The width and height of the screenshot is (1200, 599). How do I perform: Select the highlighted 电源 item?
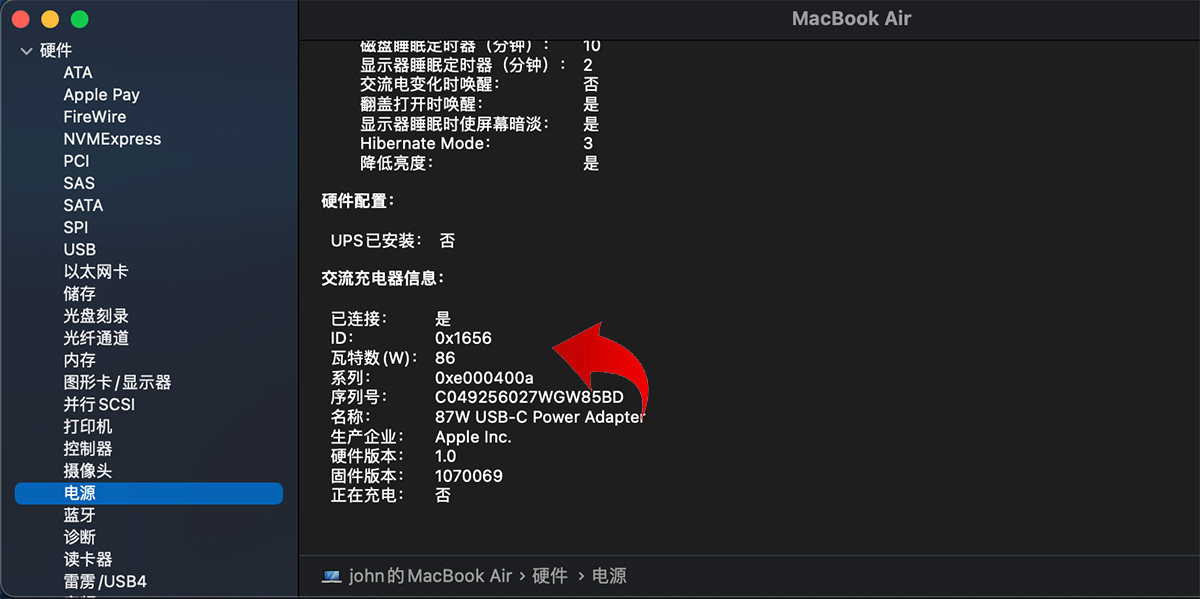[x=80, y=493]
